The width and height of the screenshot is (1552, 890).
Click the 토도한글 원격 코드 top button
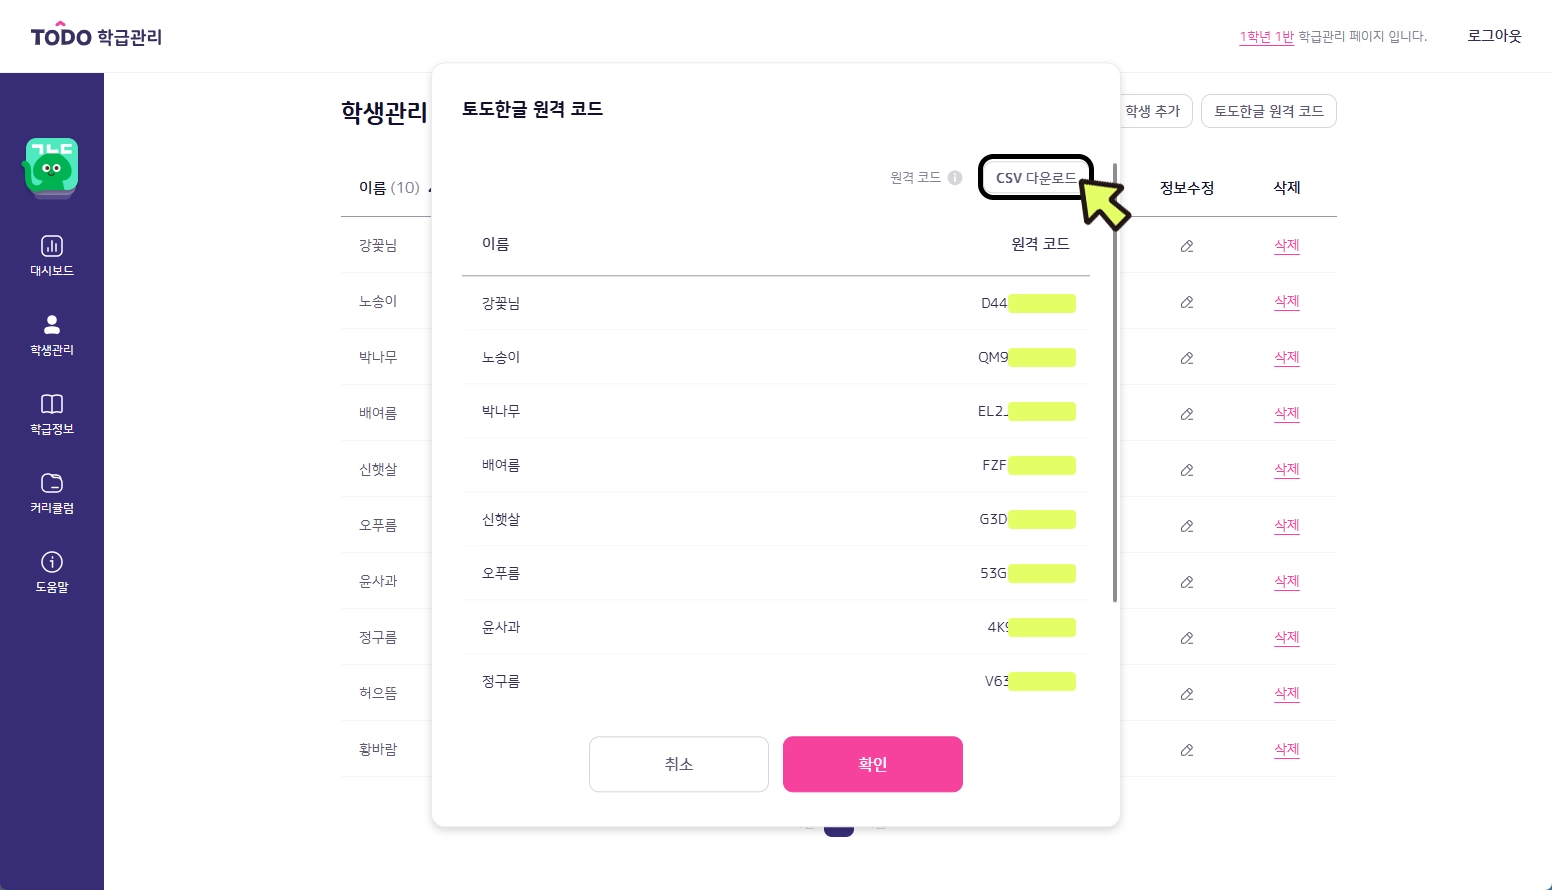[x=1268, y=111]
